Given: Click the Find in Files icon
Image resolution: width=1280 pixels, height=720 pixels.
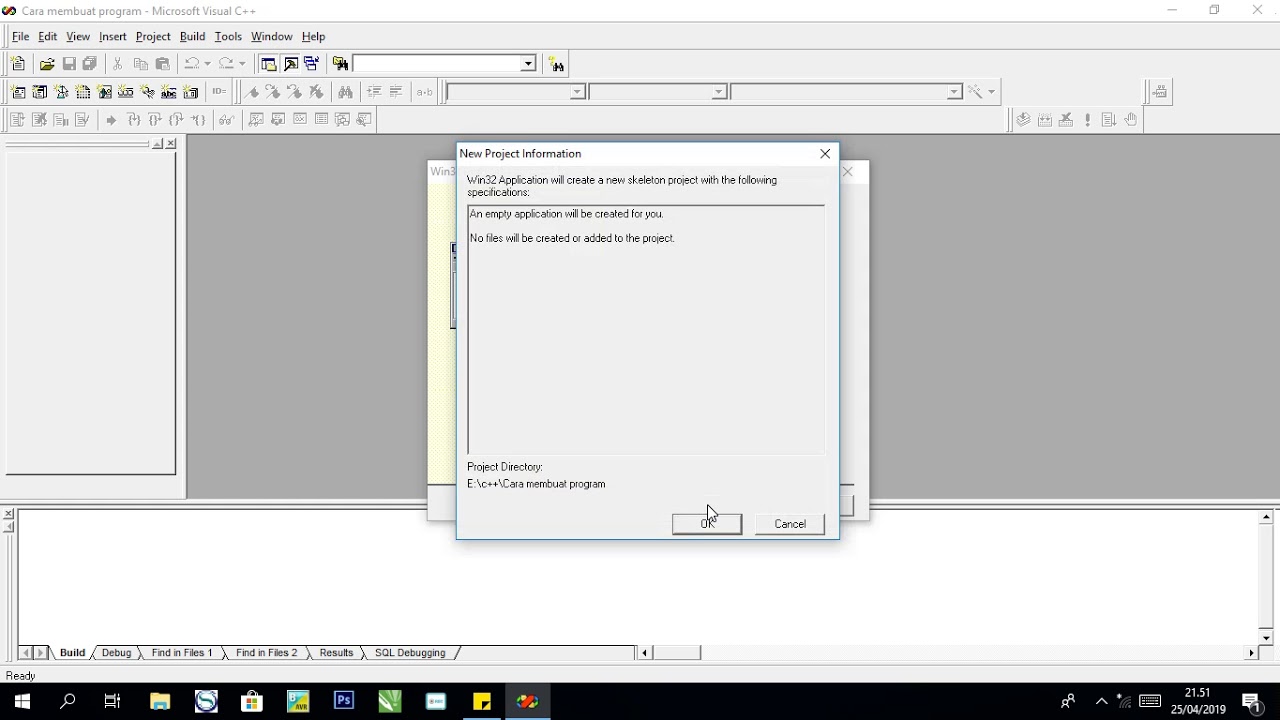Looking at the screenshot, I should [x=341, y=64].
